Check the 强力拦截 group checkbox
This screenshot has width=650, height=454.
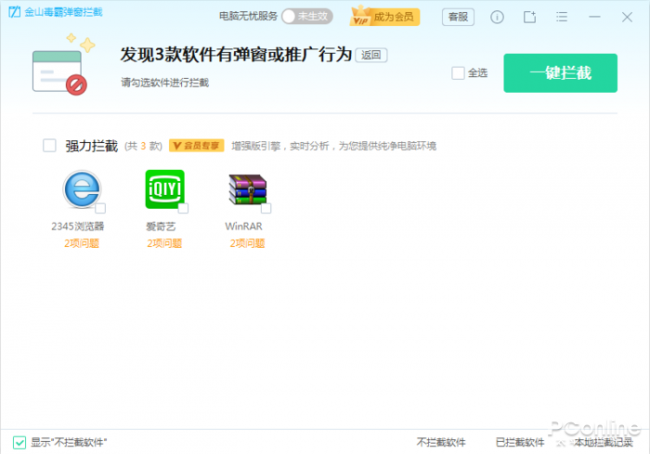(50, 146)
